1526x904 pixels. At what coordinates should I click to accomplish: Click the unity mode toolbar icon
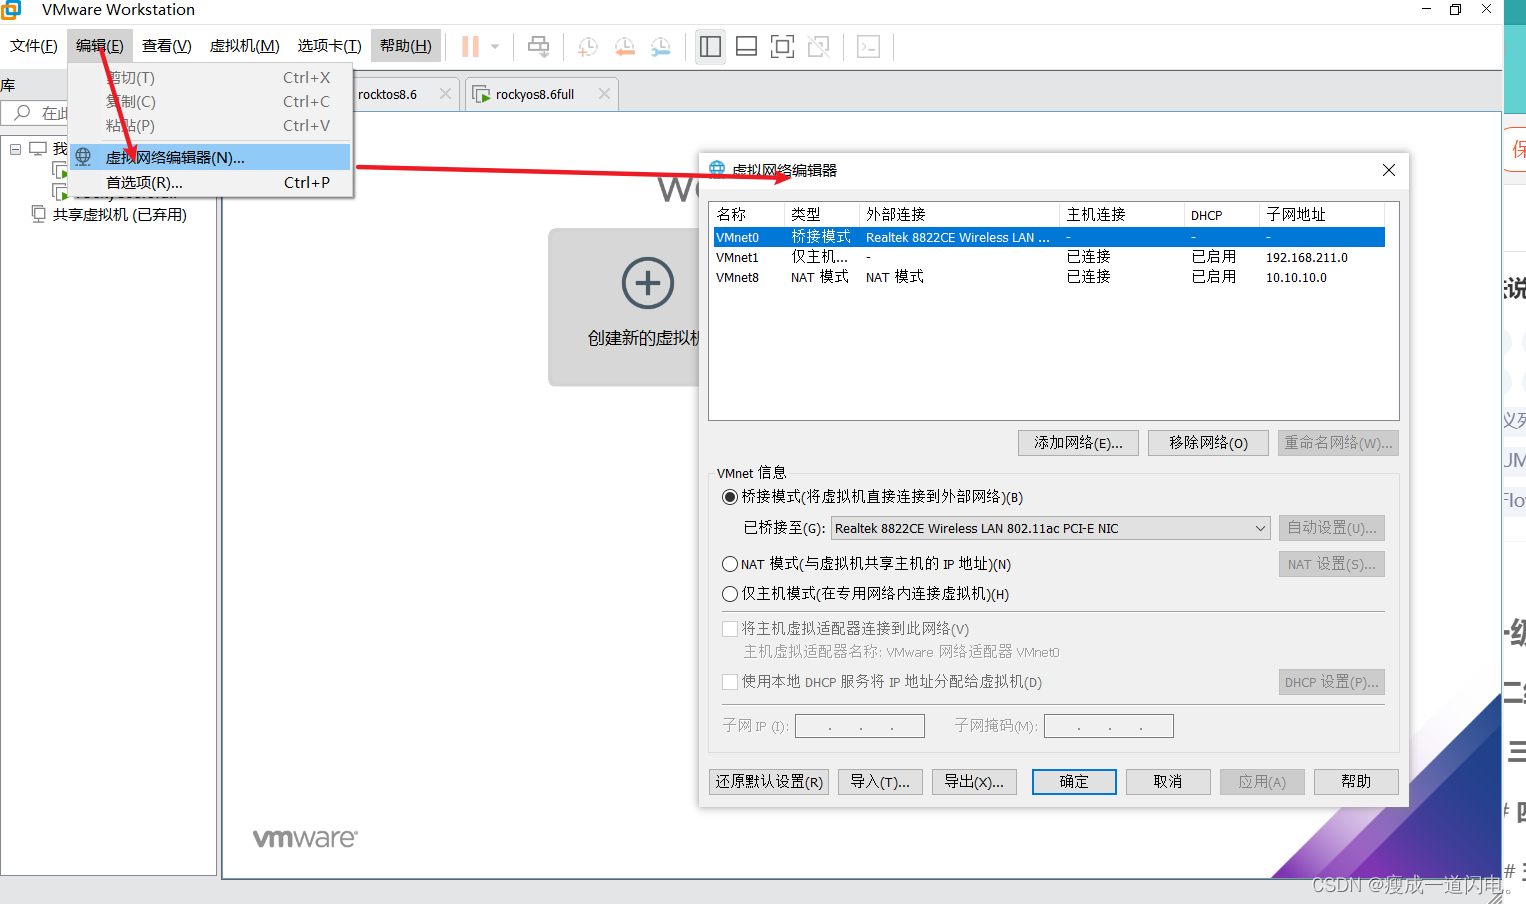pyautogui.click(x=818, y=46)
